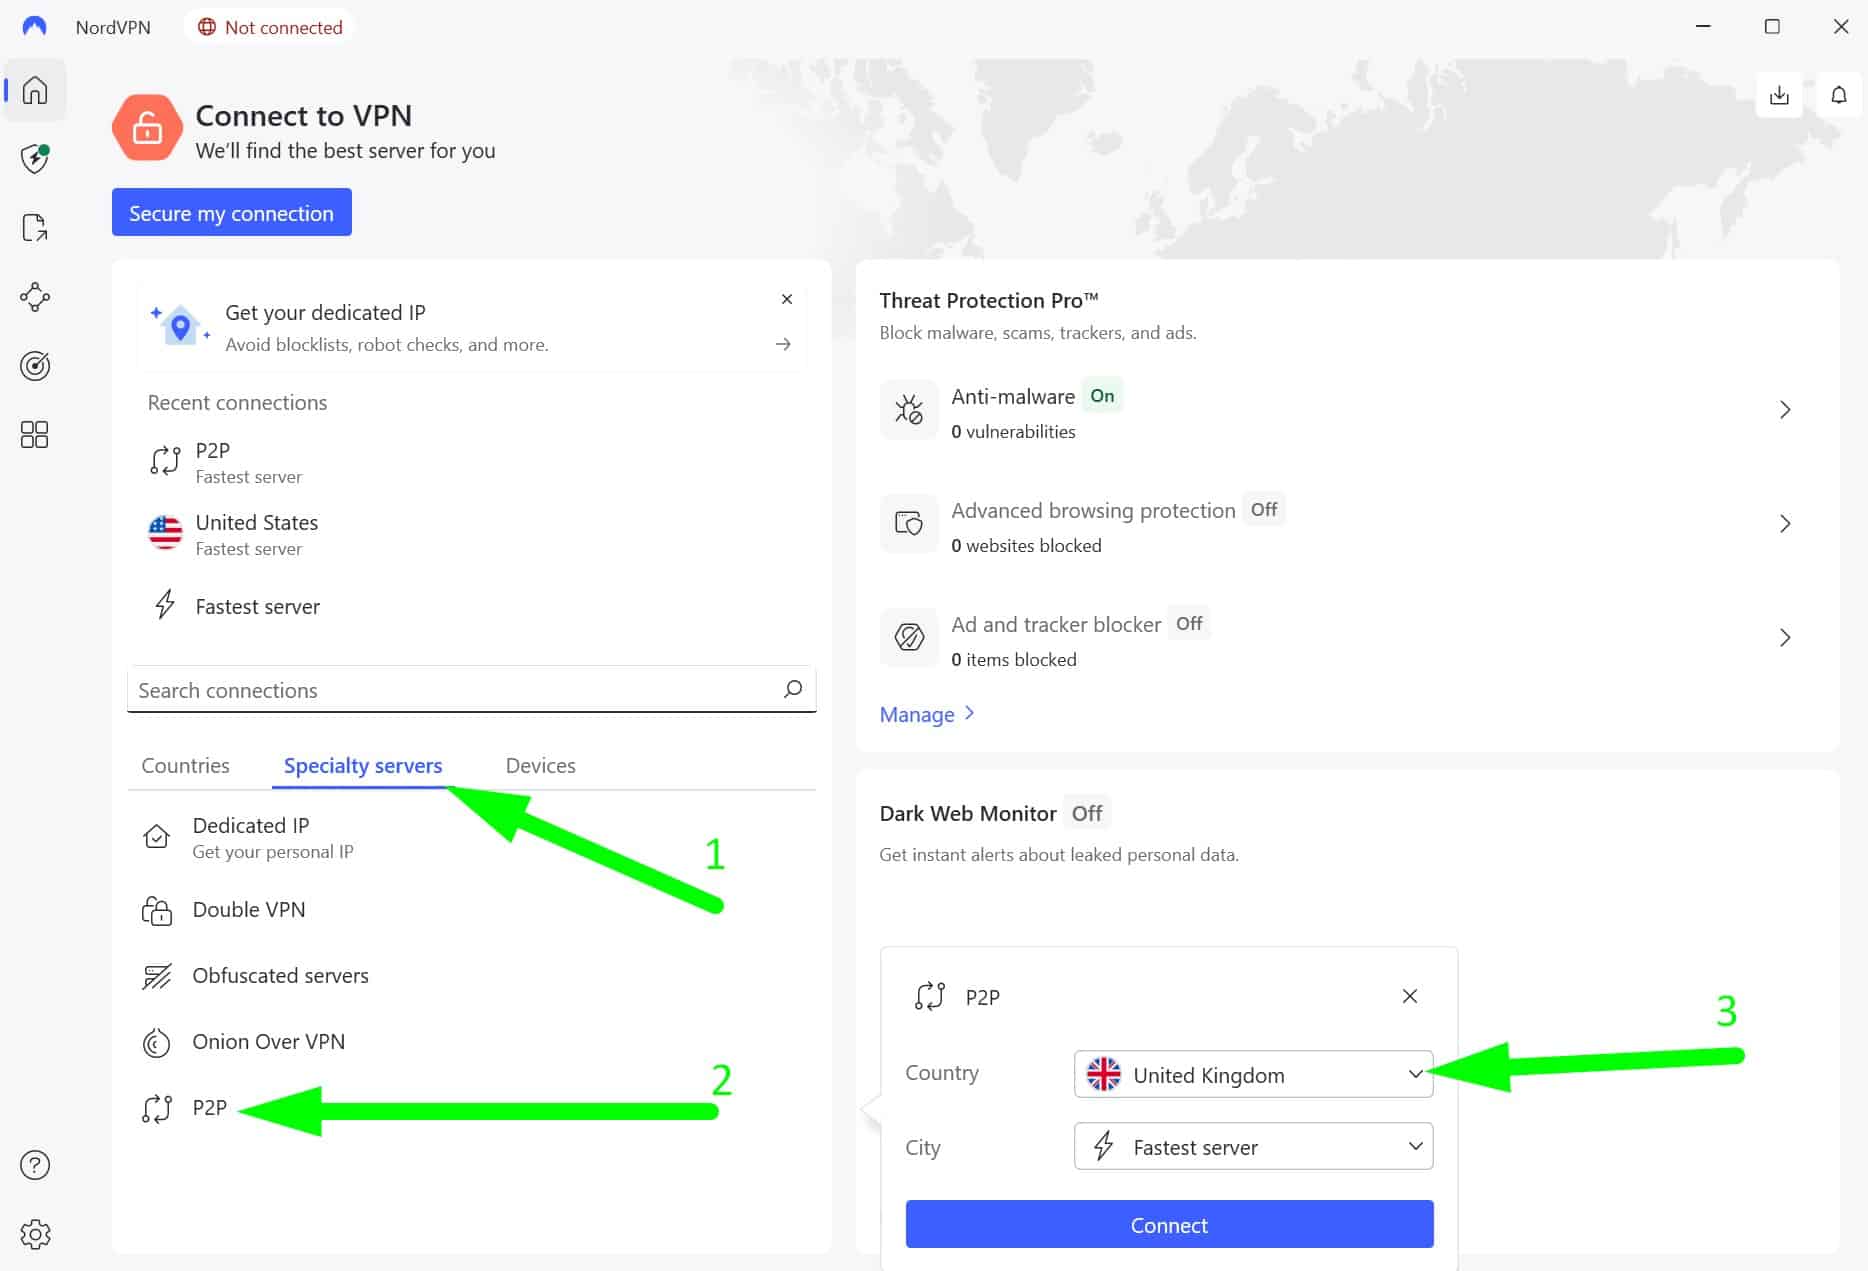1868x1271 pixels.
Task: Click the dedicated IP location pin icon
Action: [180, 326]
